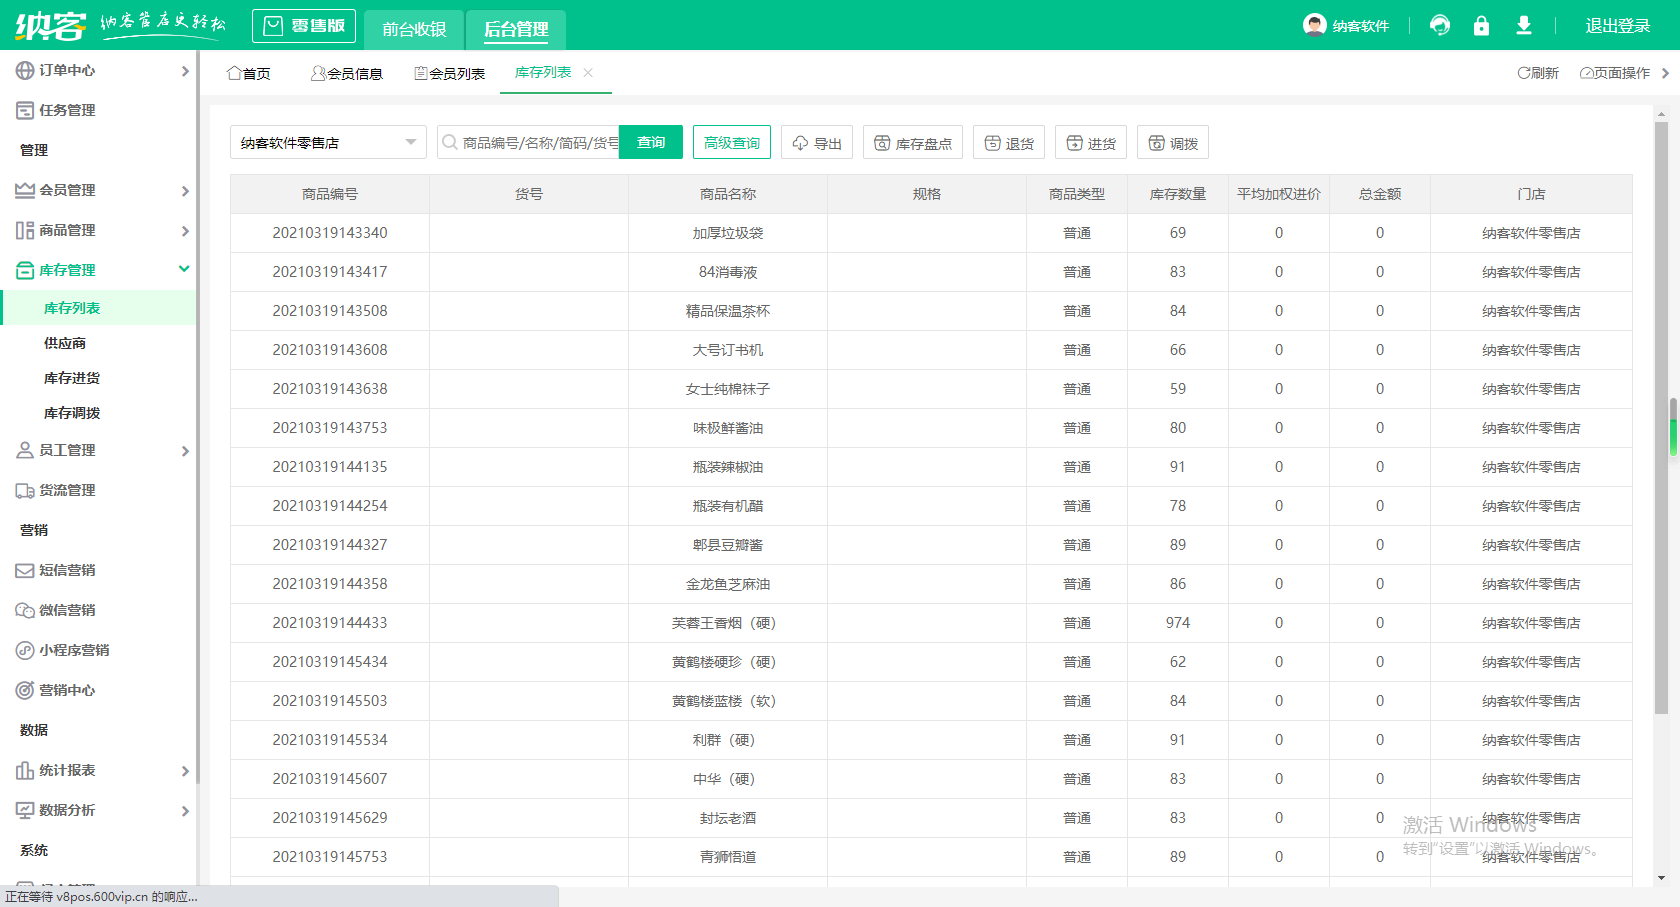
Task: Click the lock screen padlock icon
Action: (1481, 25)
